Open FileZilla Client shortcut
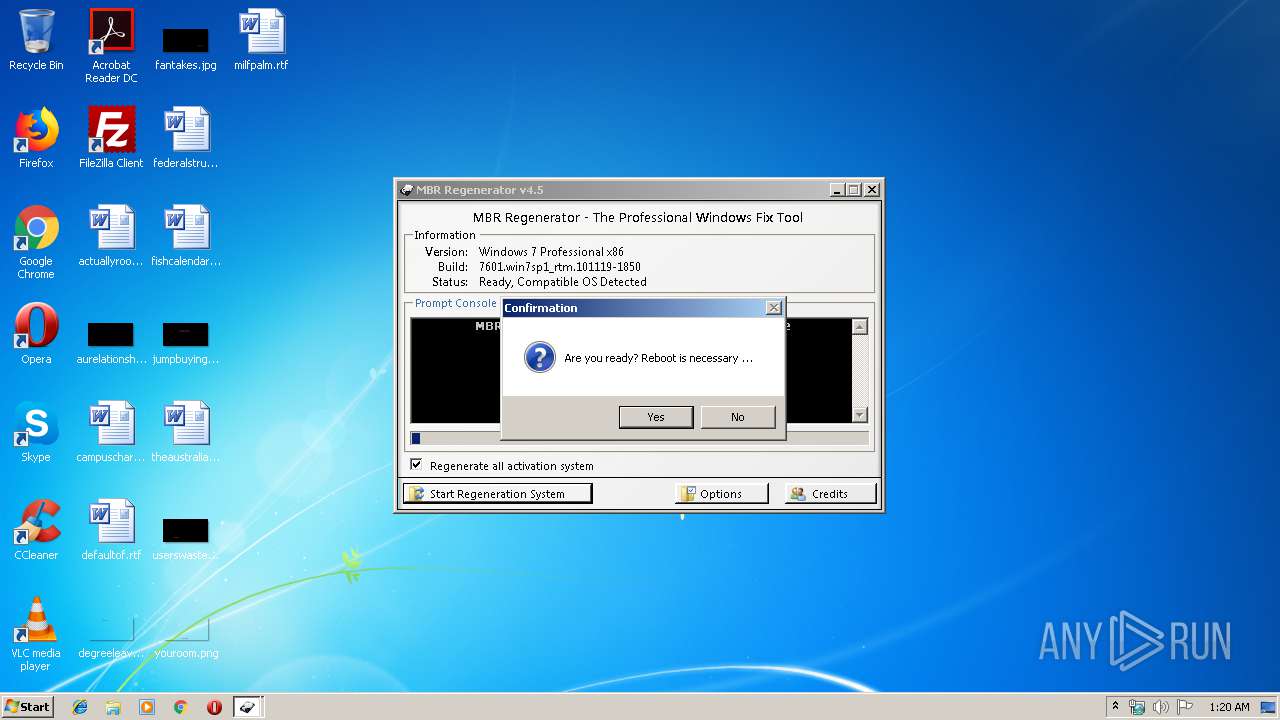Image resolution: width=1280 pixels, height=720 pixels. pos(111,138)
